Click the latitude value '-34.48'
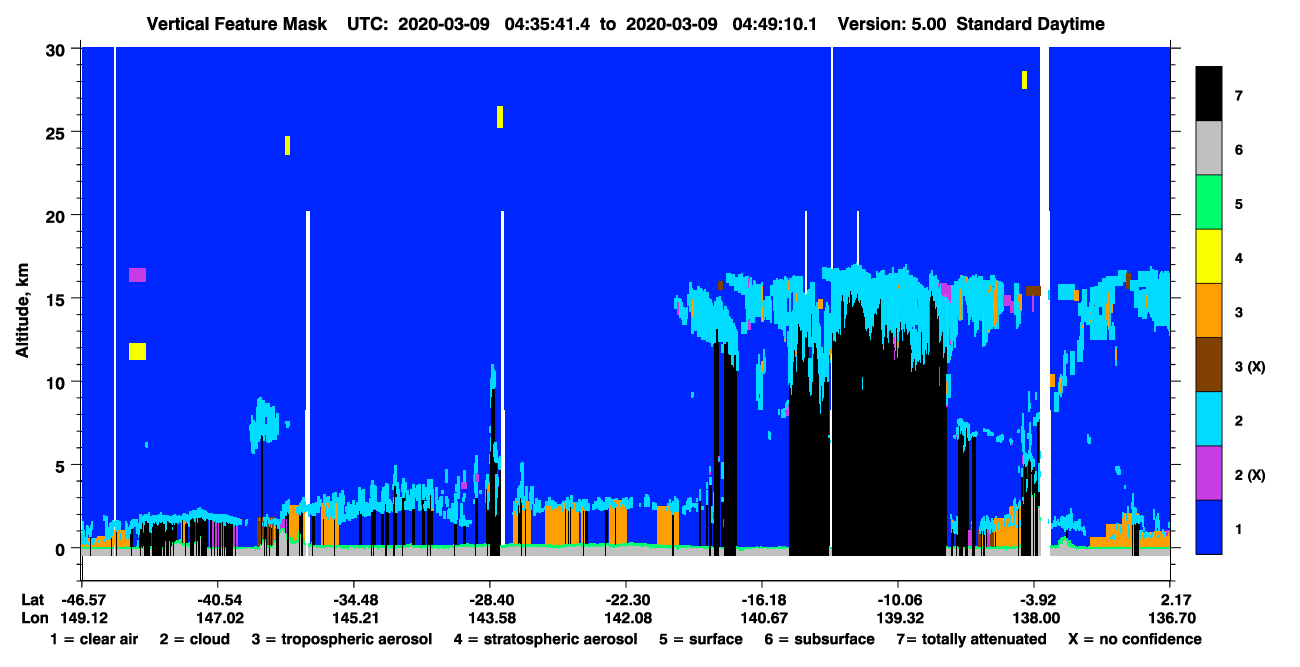The image size is (1300, 667). coord(353,600)
